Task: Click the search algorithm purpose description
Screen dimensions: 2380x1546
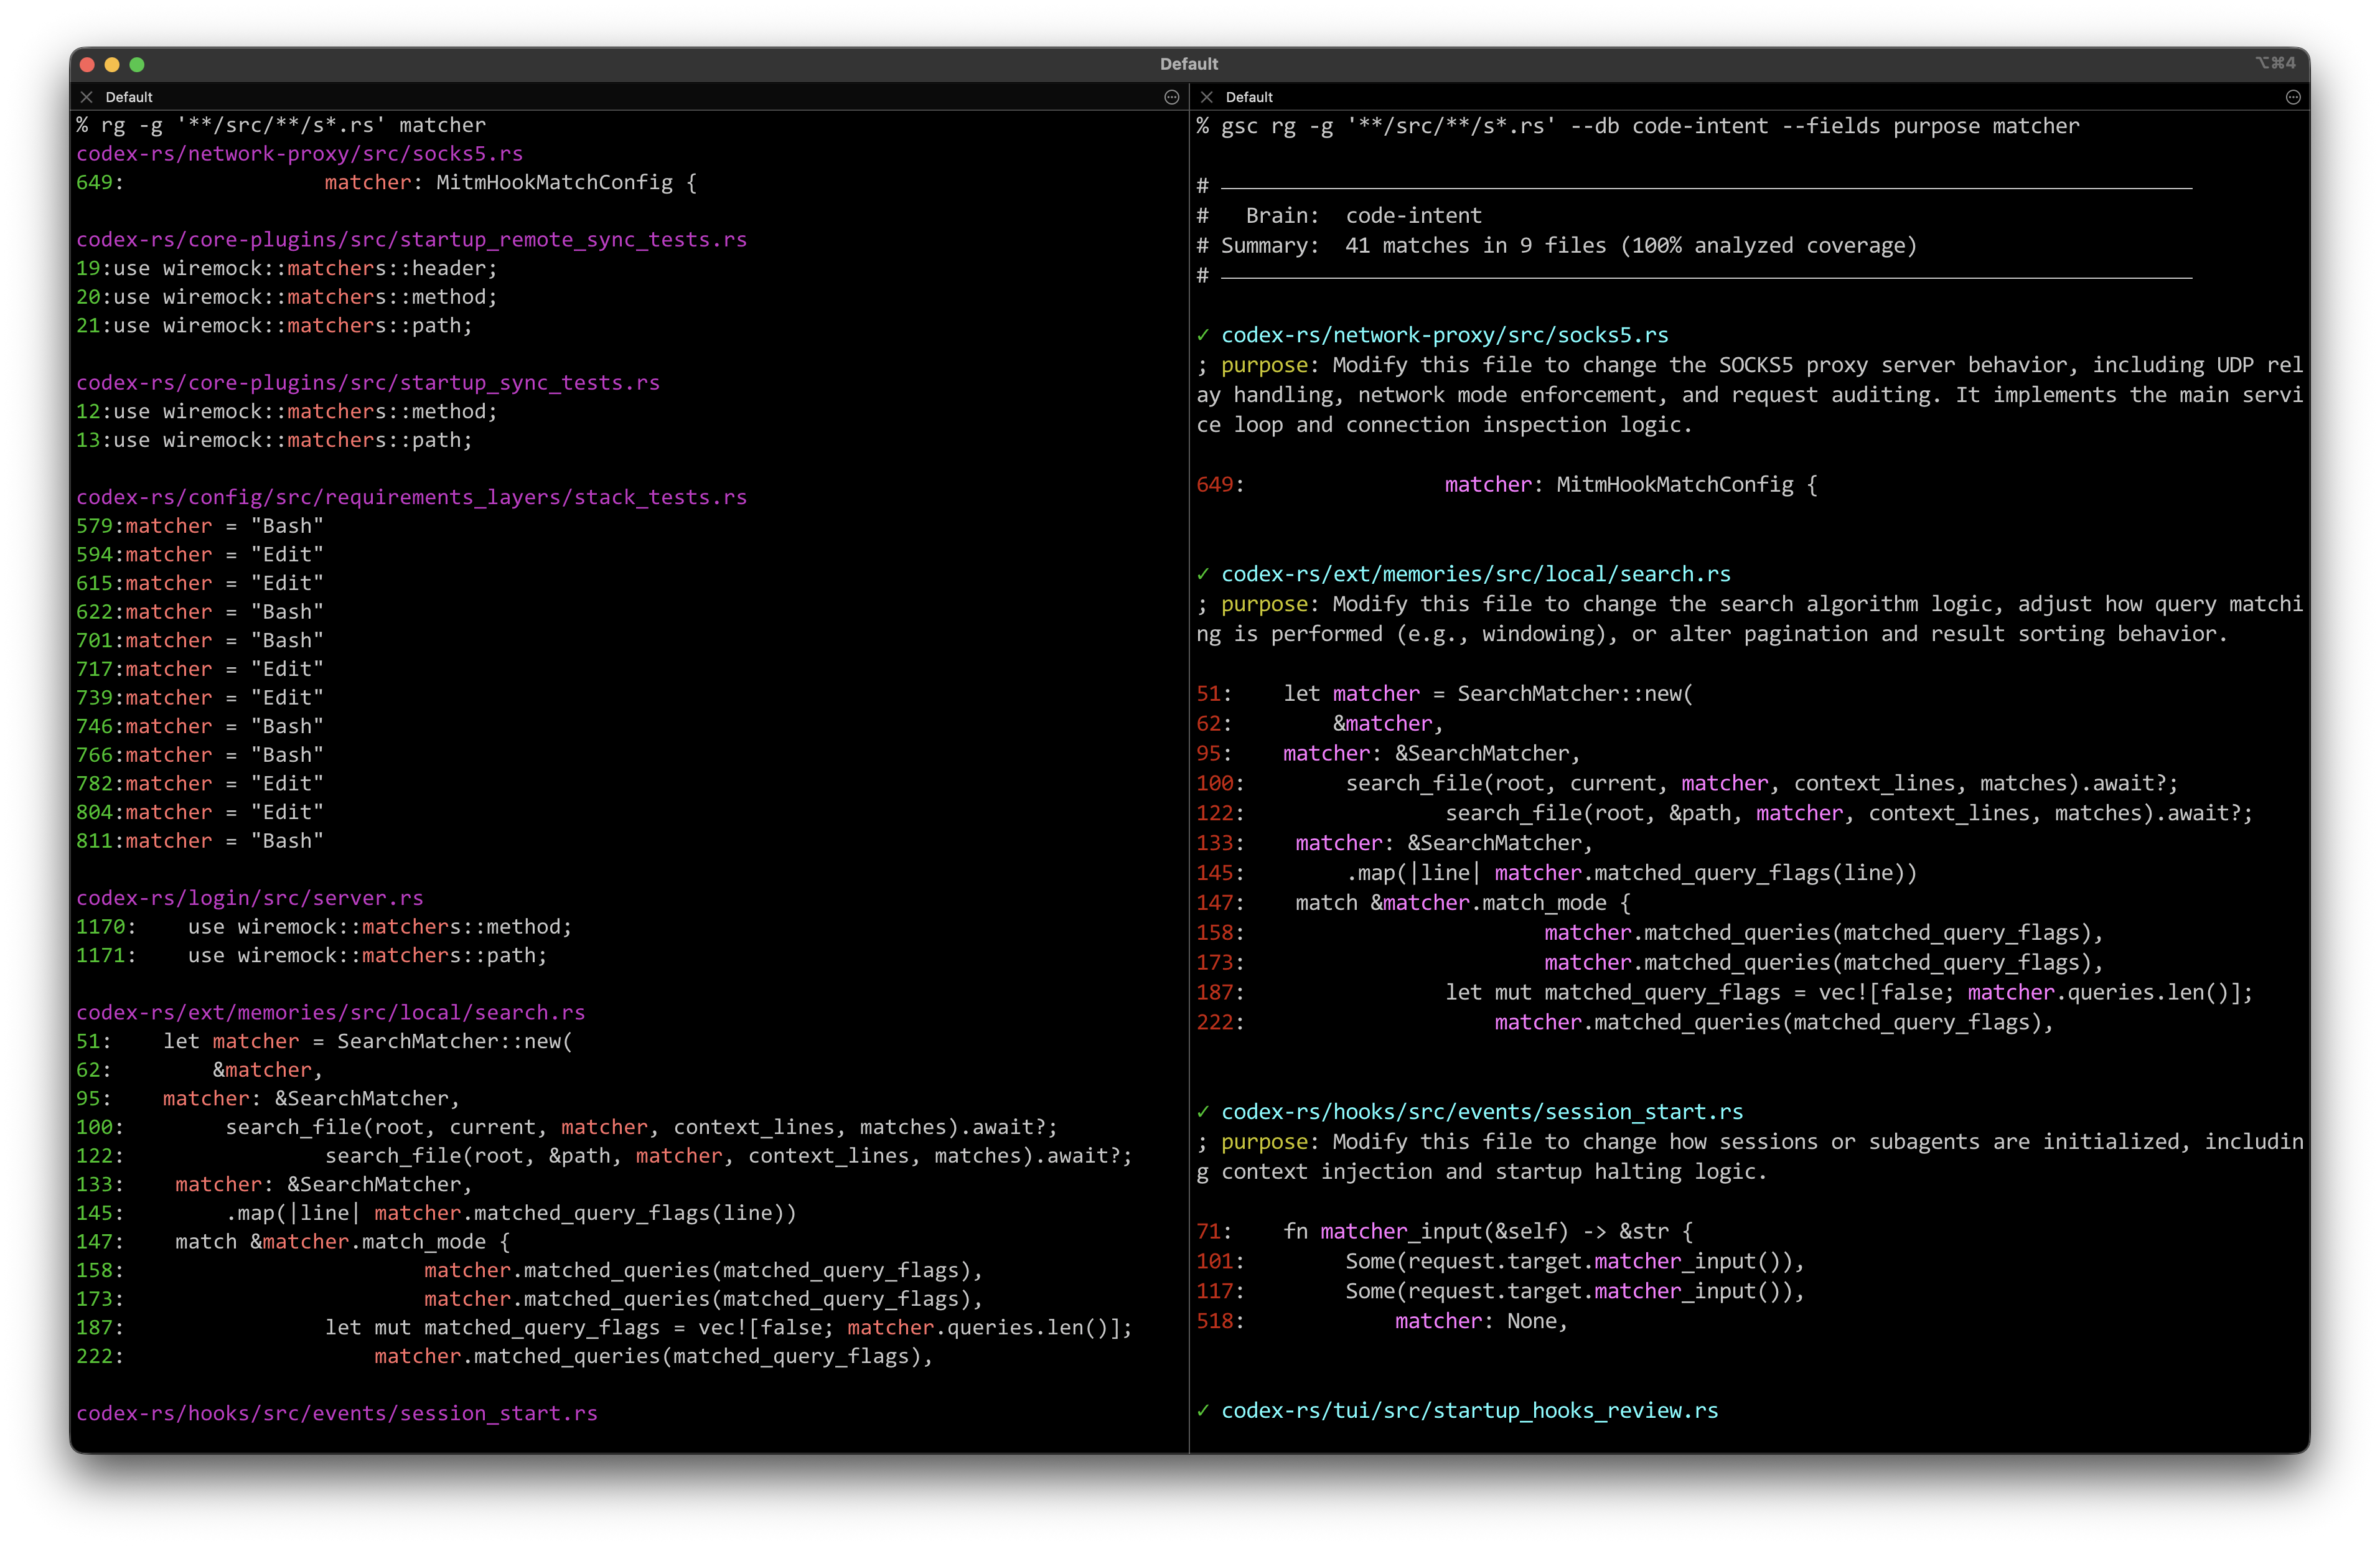Action: point(1750,619)
